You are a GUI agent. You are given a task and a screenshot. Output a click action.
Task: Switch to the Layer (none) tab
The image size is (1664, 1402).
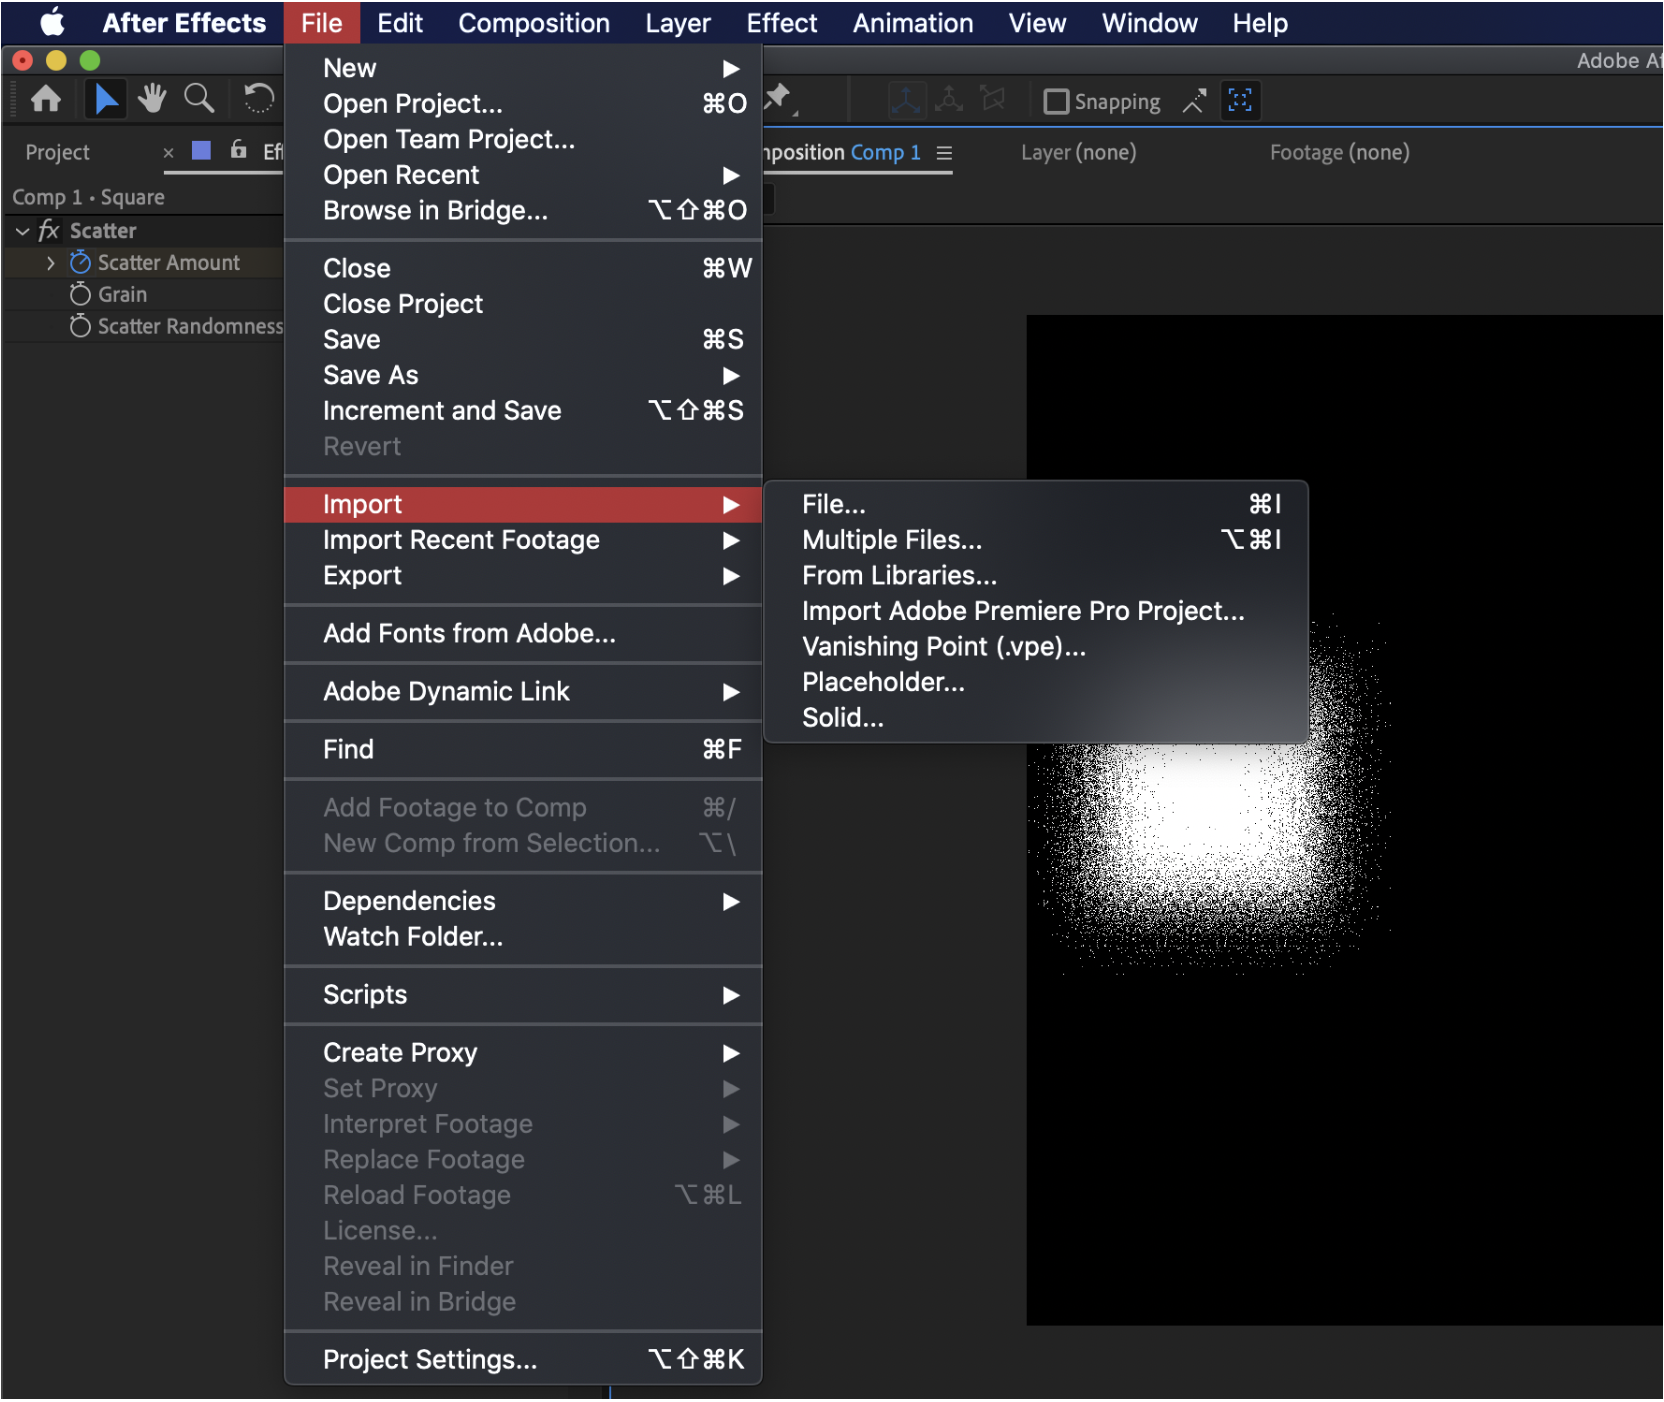(1078, 152)
